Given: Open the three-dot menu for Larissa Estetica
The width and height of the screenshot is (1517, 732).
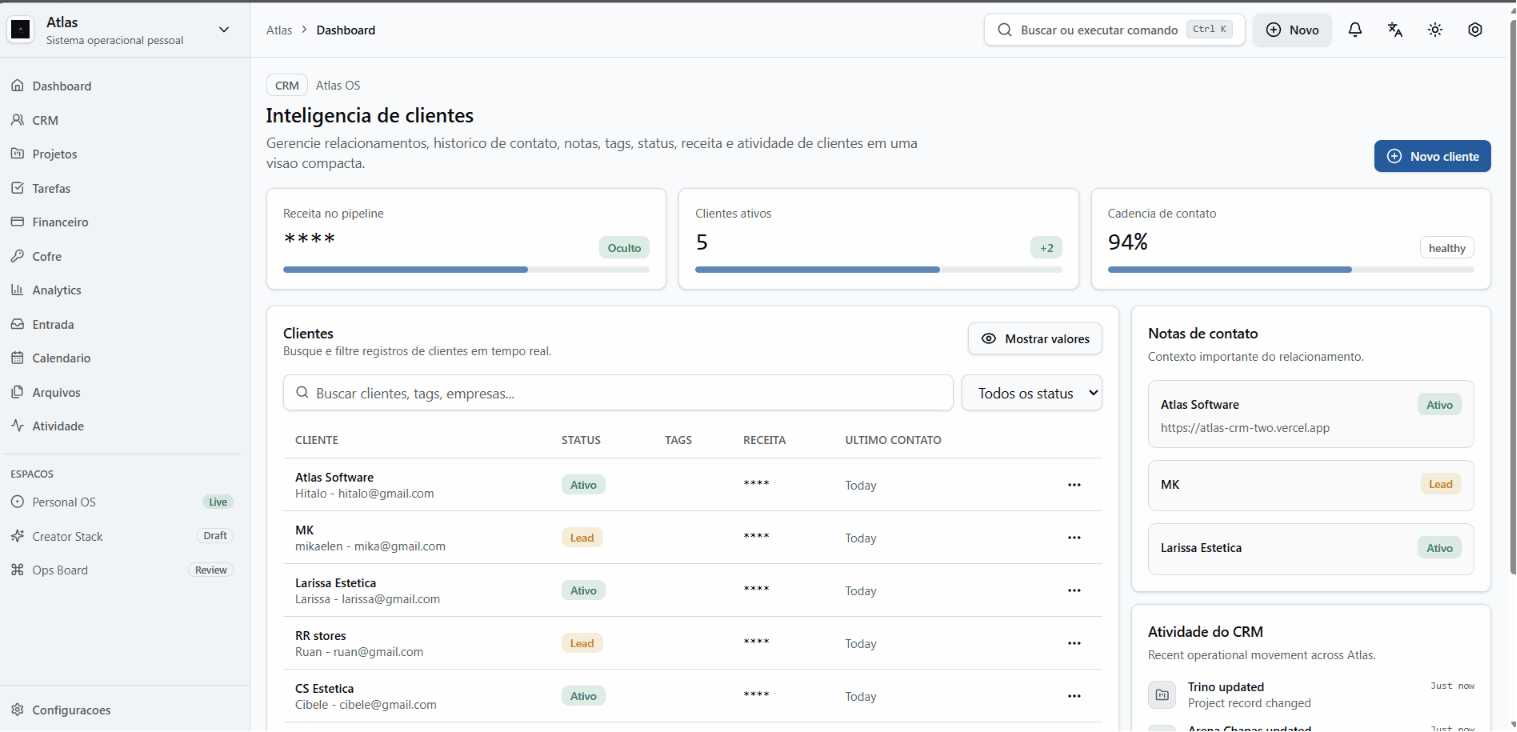Looking at the screenshot, I should [1074, 591].
